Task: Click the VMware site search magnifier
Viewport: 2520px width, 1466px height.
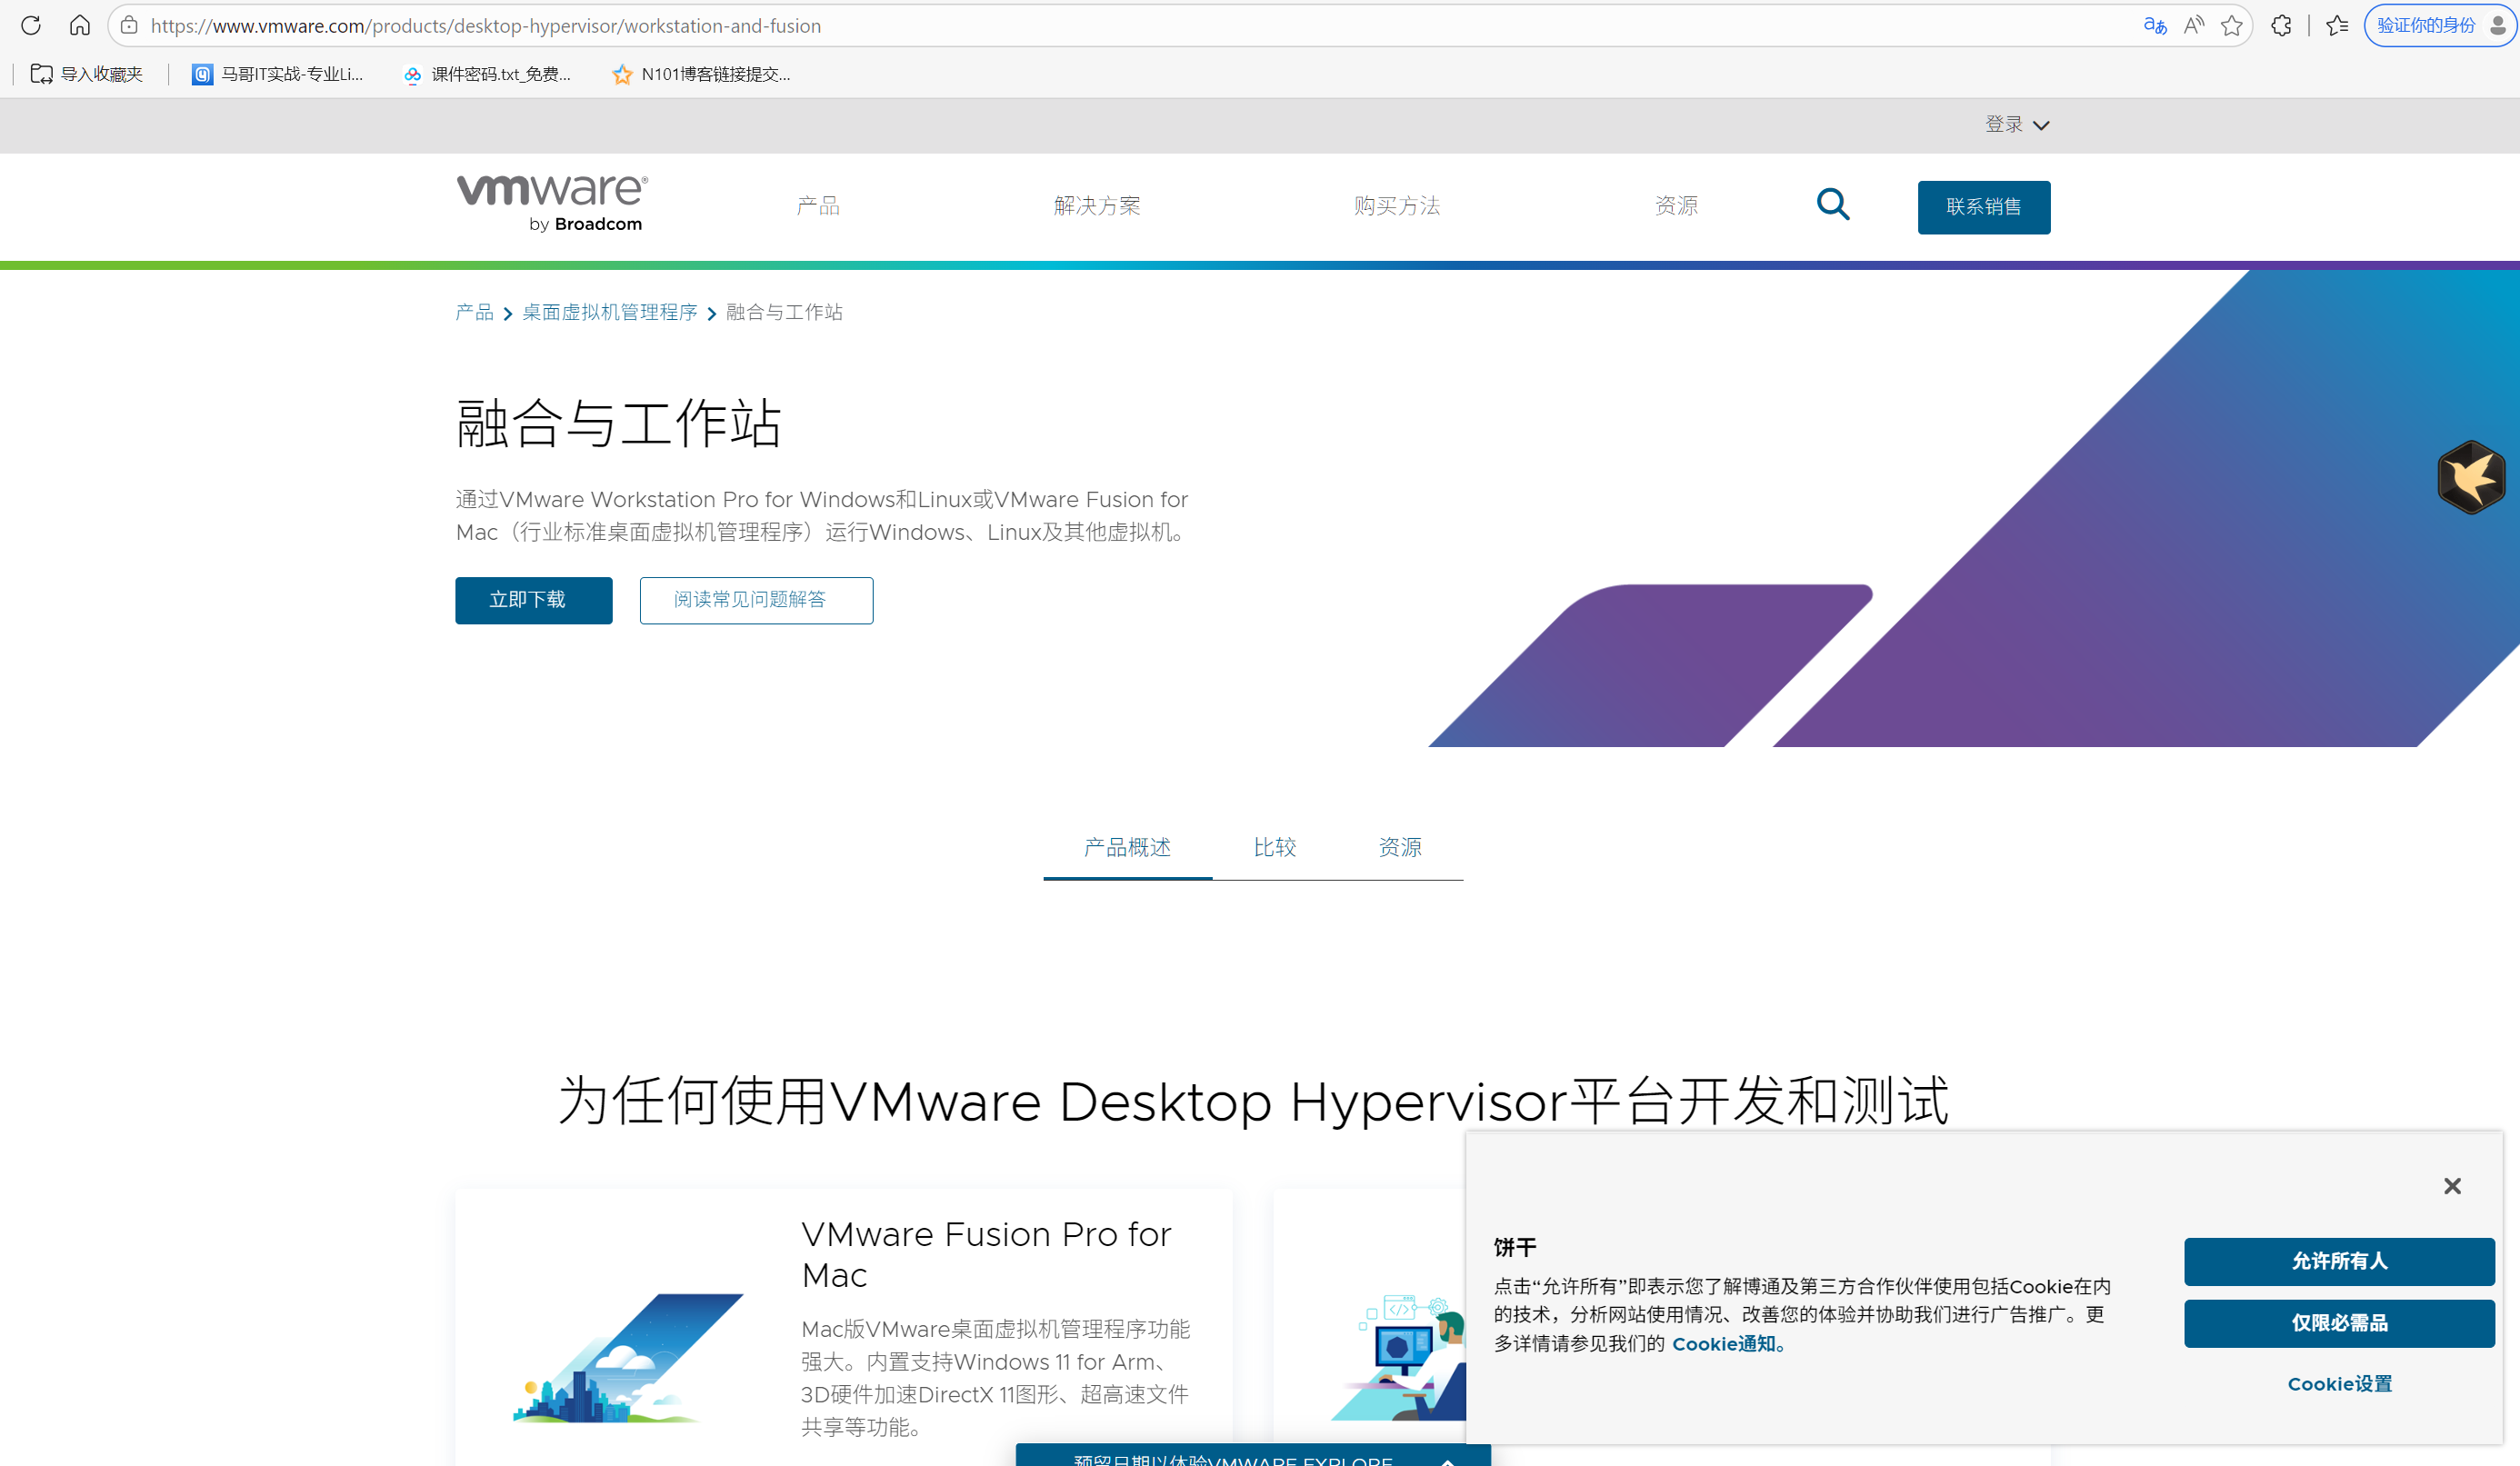Action: coord(1832,204)
